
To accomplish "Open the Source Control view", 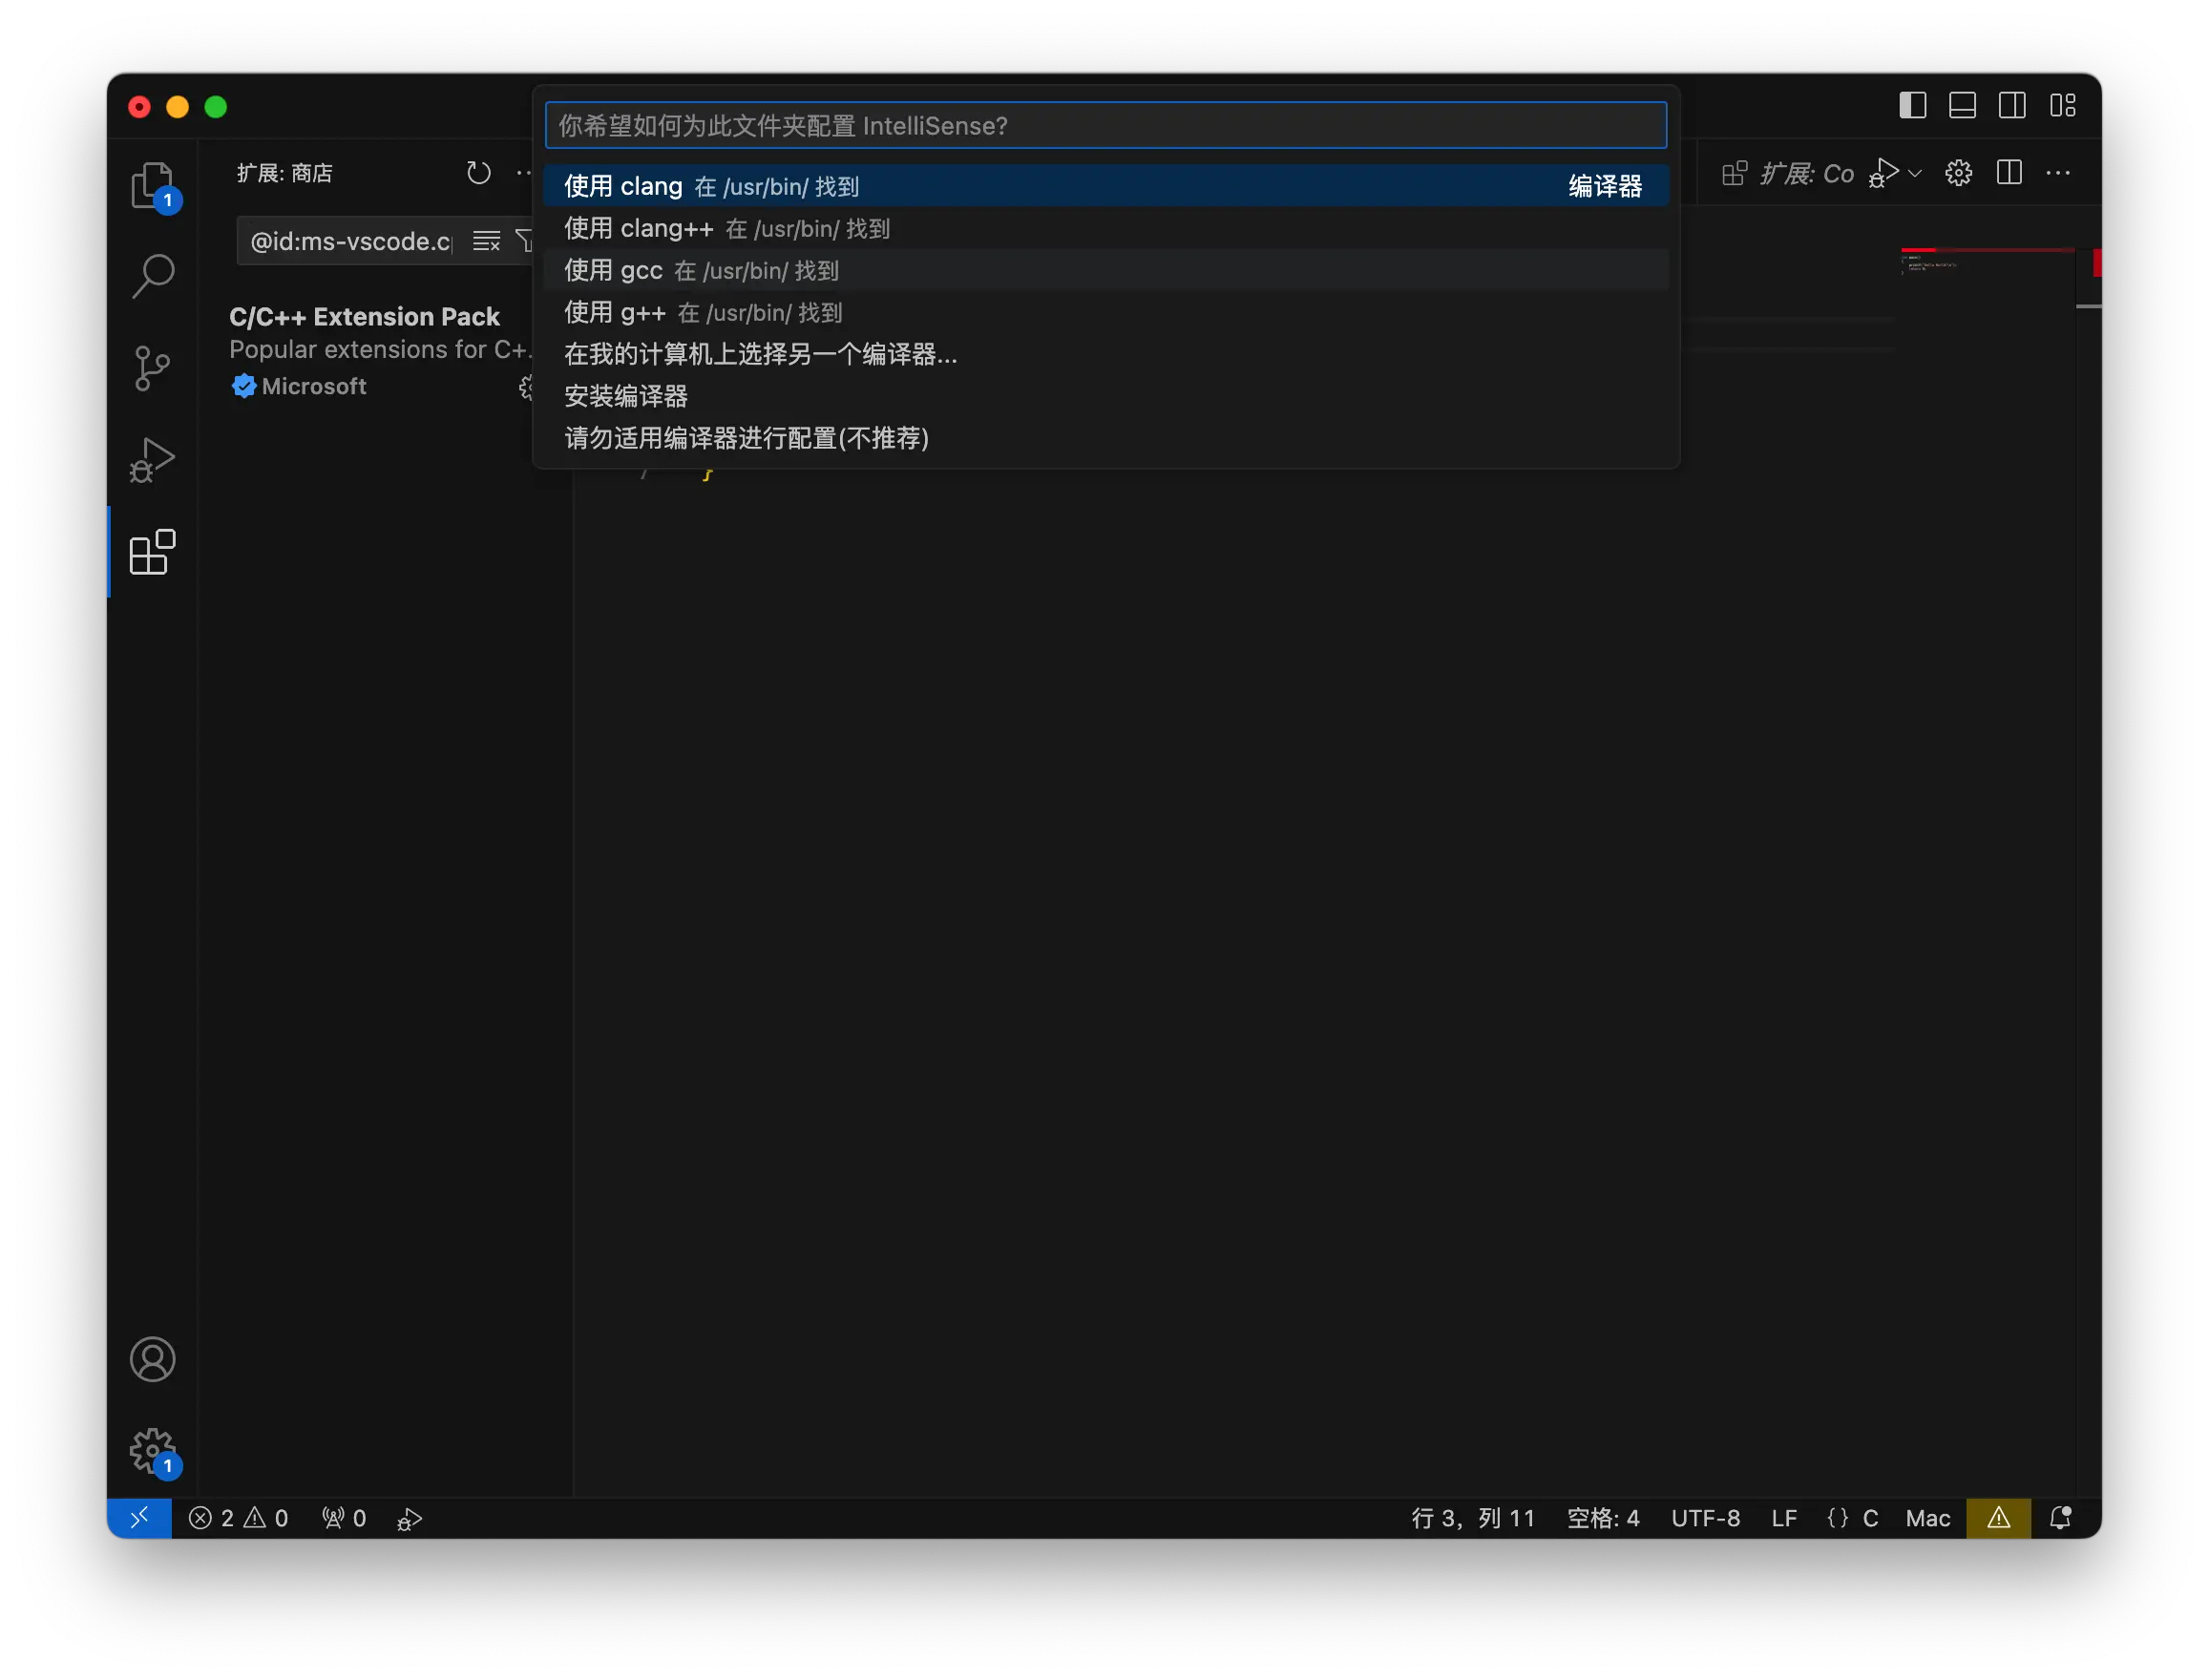I will pos(152,368).
